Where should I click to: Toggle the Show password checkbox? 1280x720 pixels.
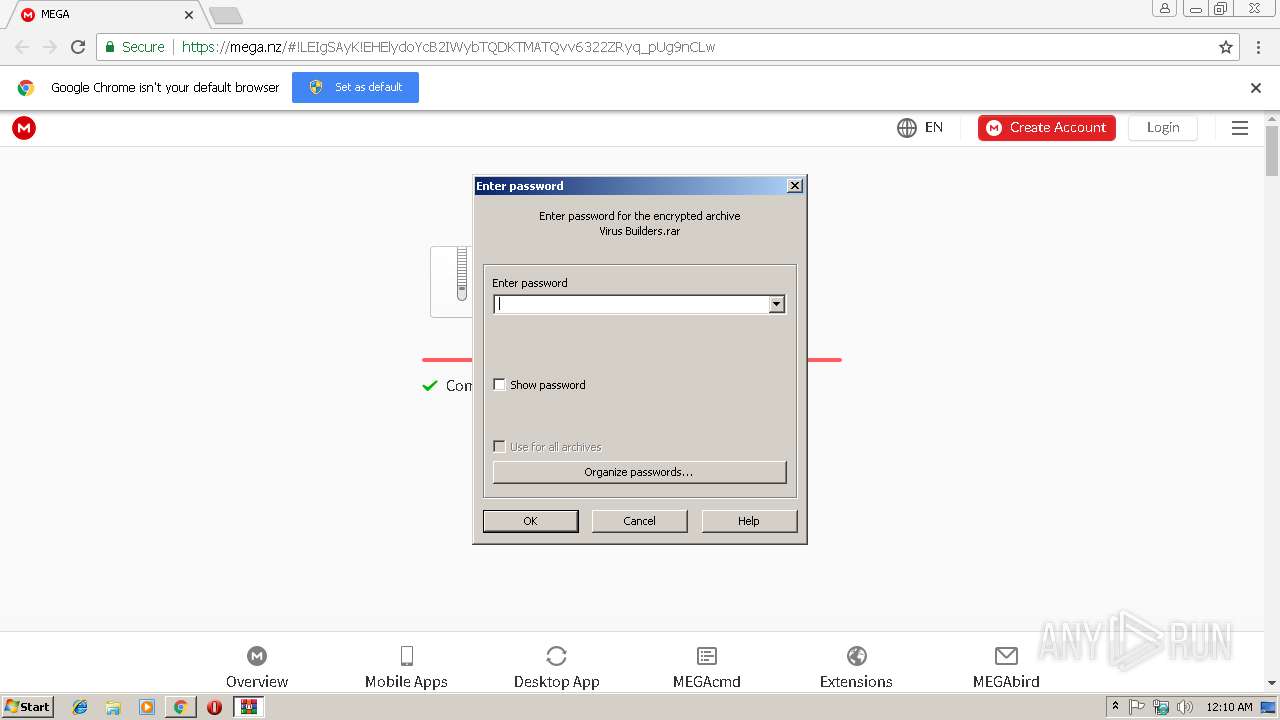pos(499,385)
